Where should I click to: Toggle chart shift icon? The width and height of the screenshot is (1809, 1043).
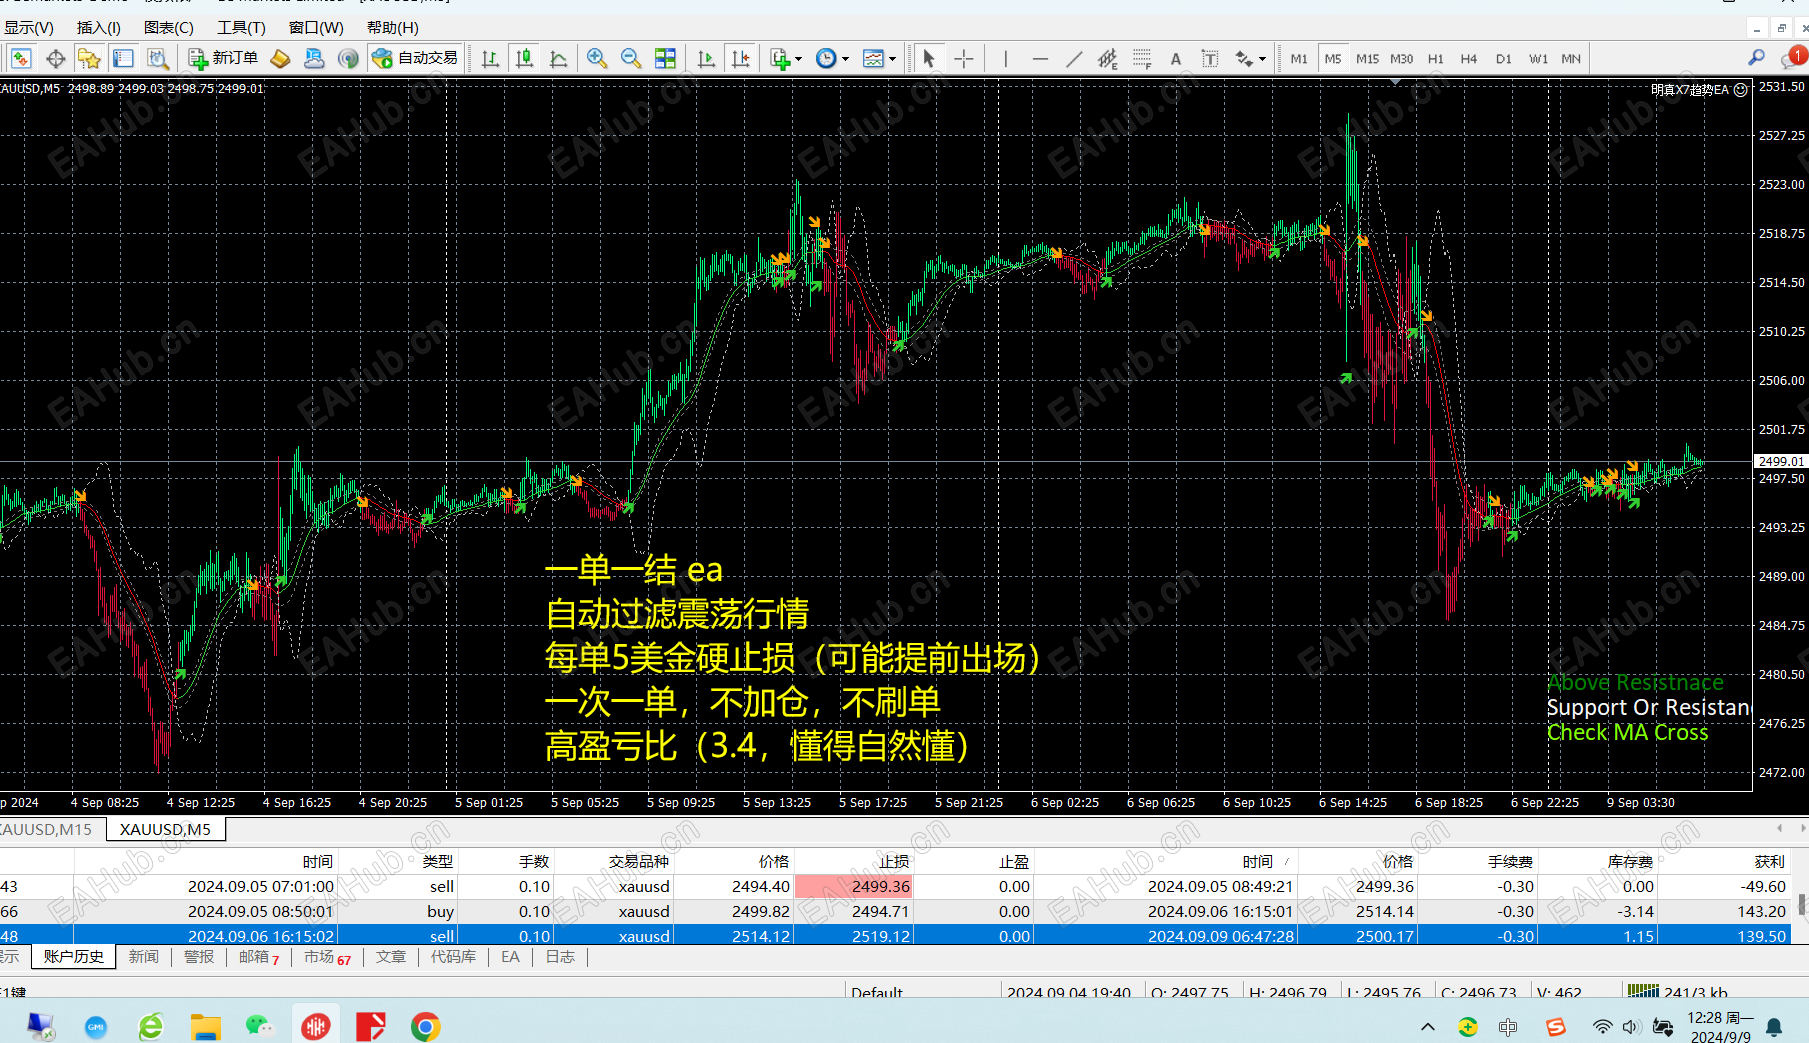coord(740,59)
